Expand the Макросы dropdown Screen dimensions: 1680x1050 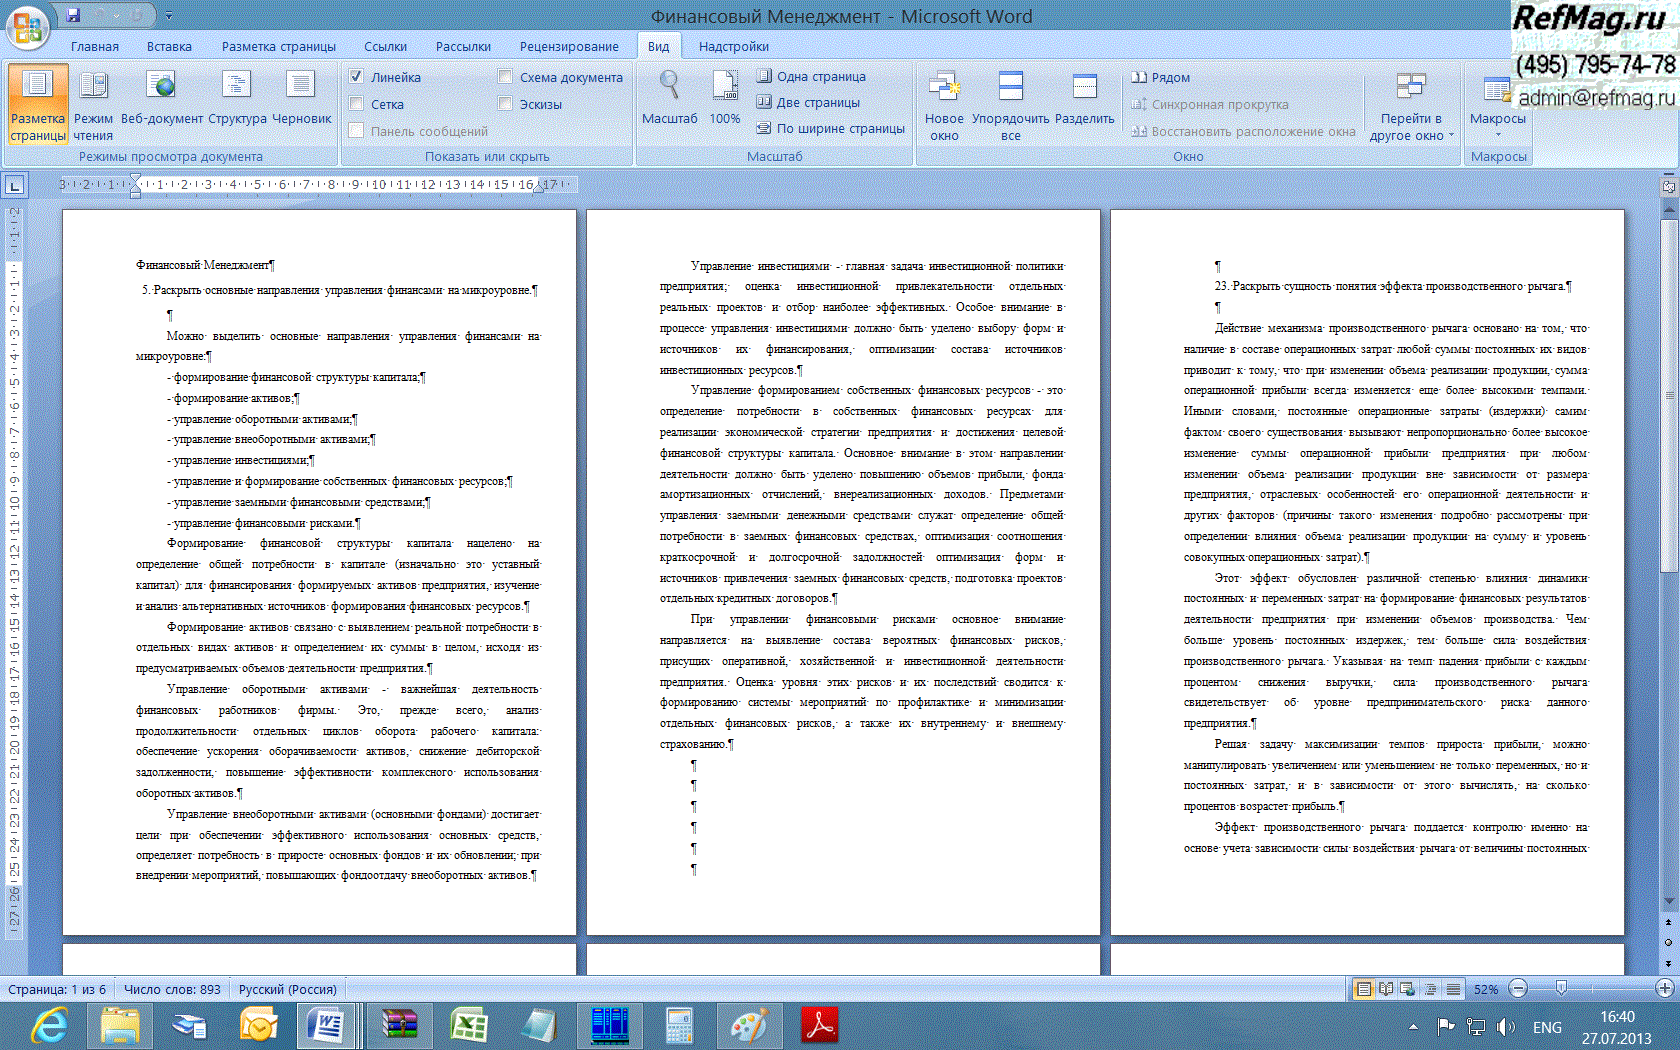1497,133
